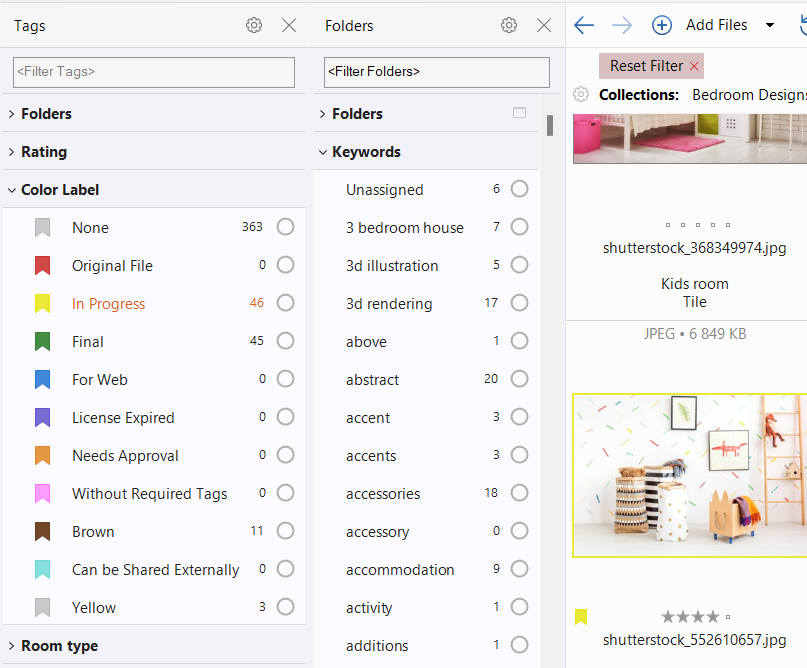Open Folders panel settings gear

click(509, 26)
